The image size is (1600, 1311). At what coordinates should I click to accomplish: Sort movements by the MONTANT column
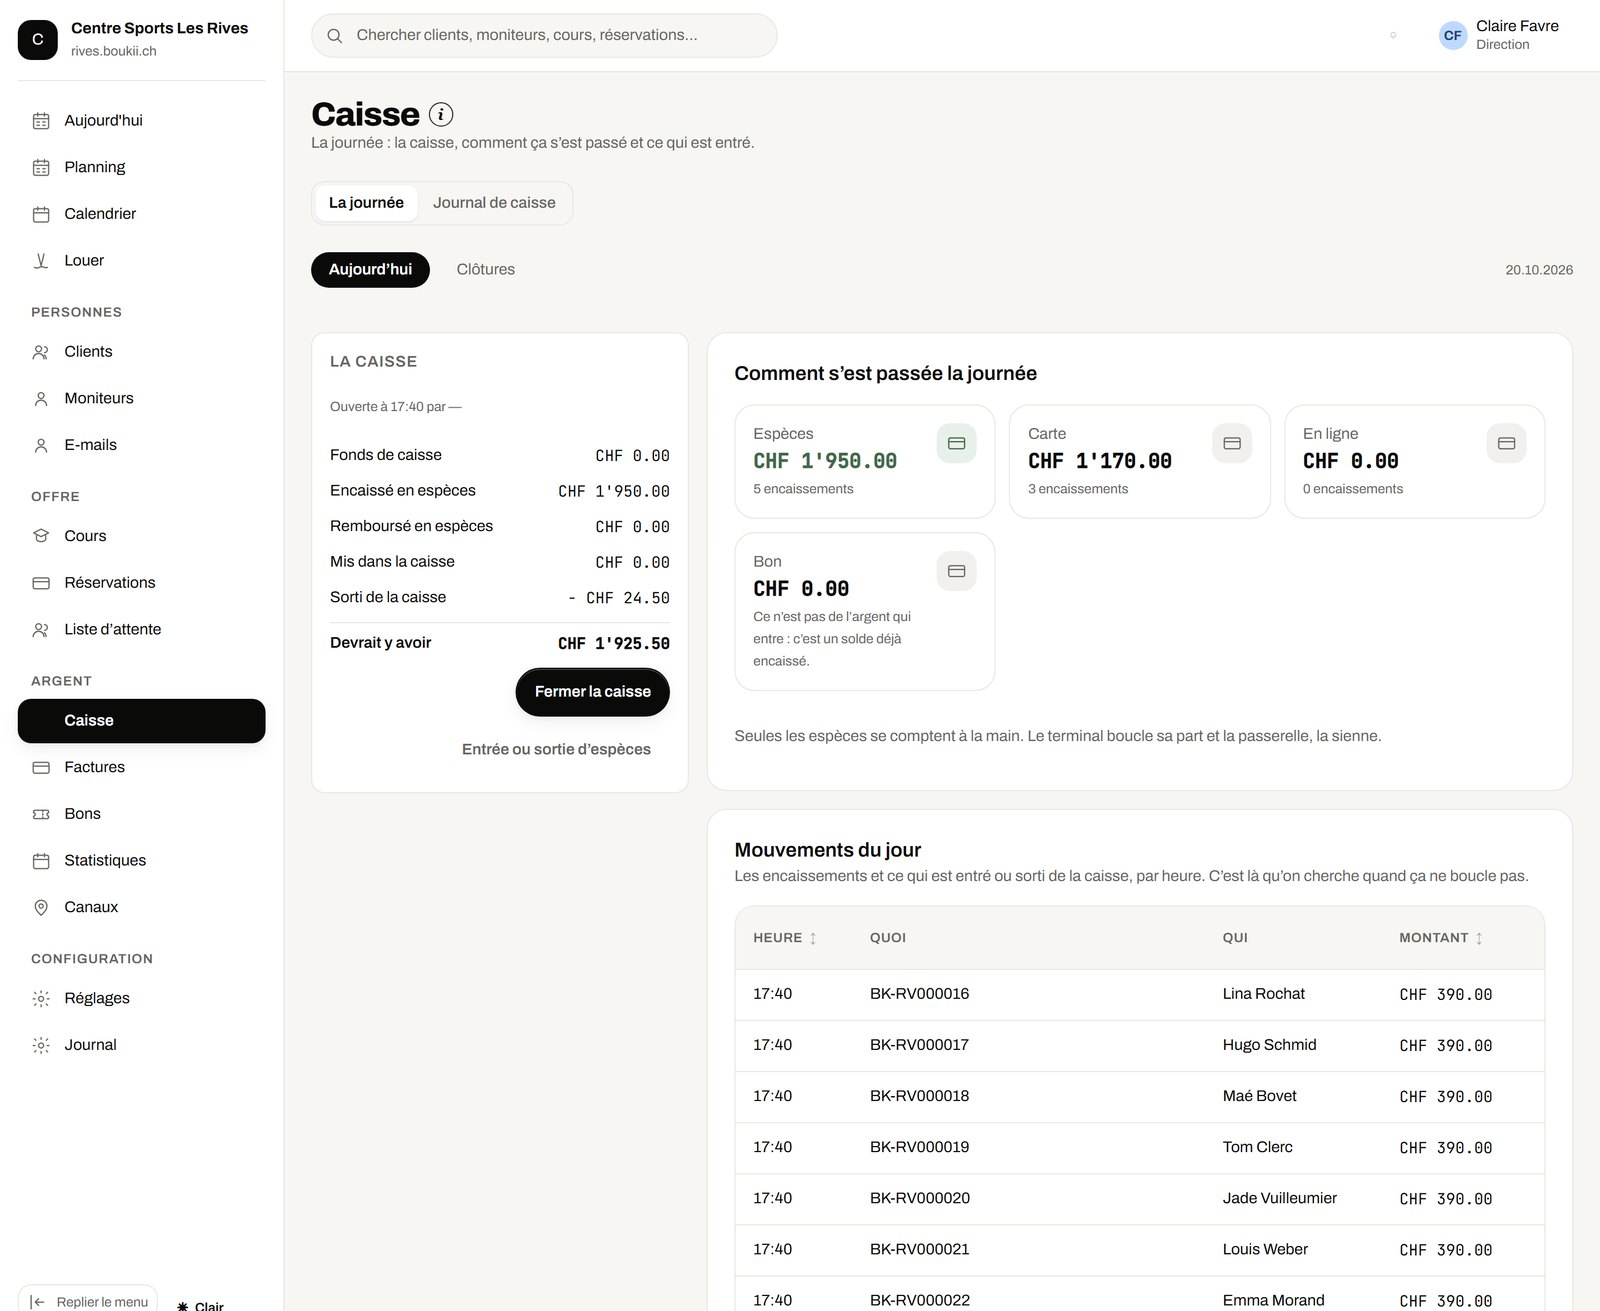(x=1441, y=938)
